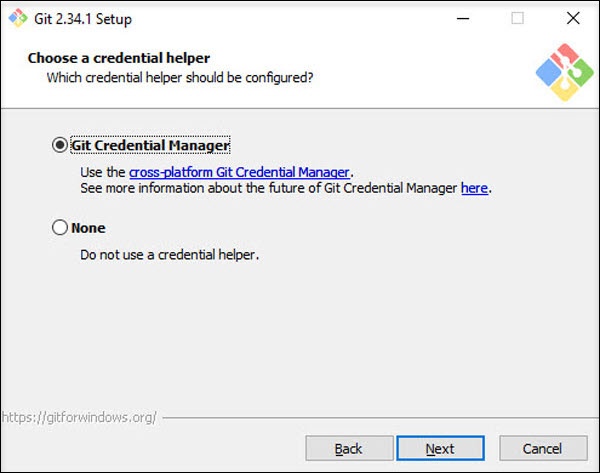This screenshot has height=473, width=600.
Task: Click the bold "Git Credential Manager" option label
Action: click(150, 145)
